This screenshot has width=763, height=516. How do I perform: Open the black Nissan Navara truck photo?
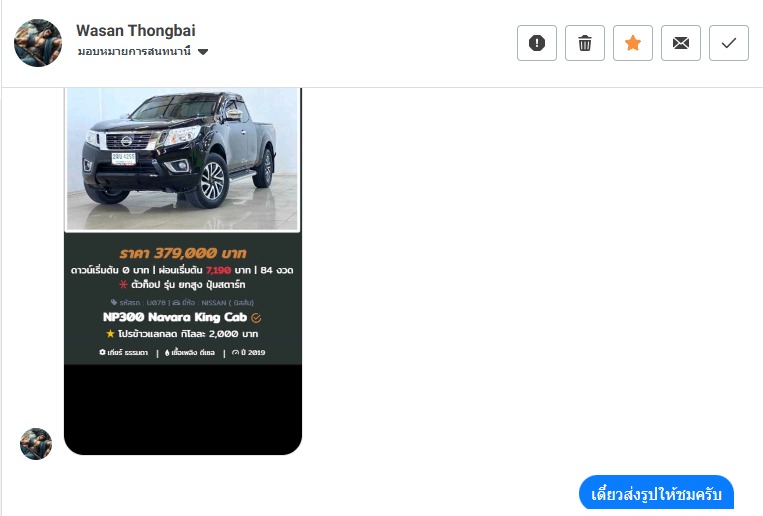182,159
